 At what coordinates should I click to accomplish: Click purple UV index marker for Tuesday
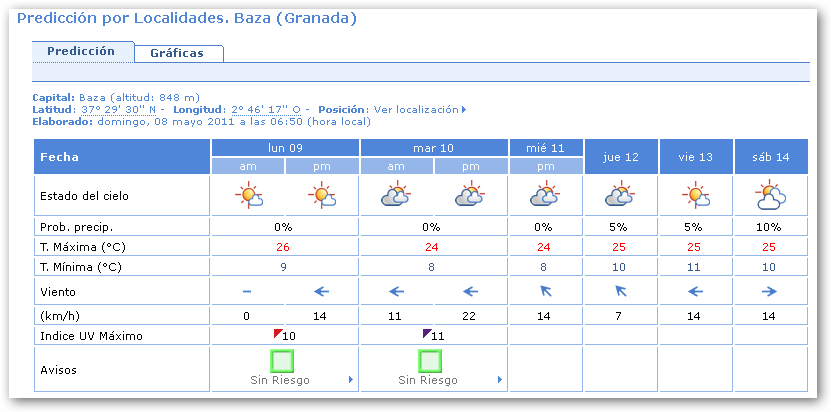tap(427, 332)
